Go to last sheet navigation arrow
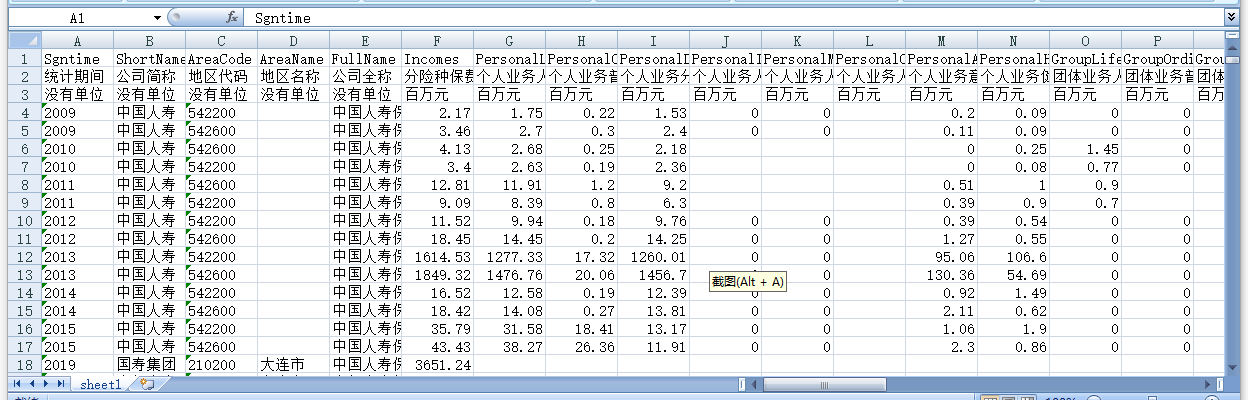 click(61, 384)
